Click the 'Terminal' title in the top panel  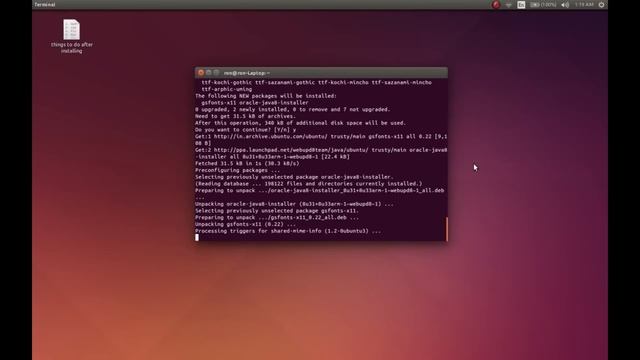coord(44,5)
